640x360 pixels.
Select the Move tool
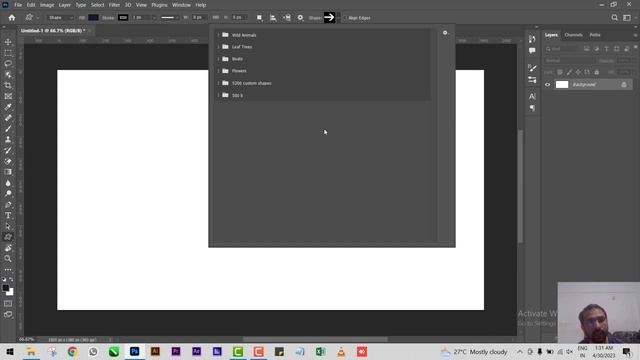(8, 42)
